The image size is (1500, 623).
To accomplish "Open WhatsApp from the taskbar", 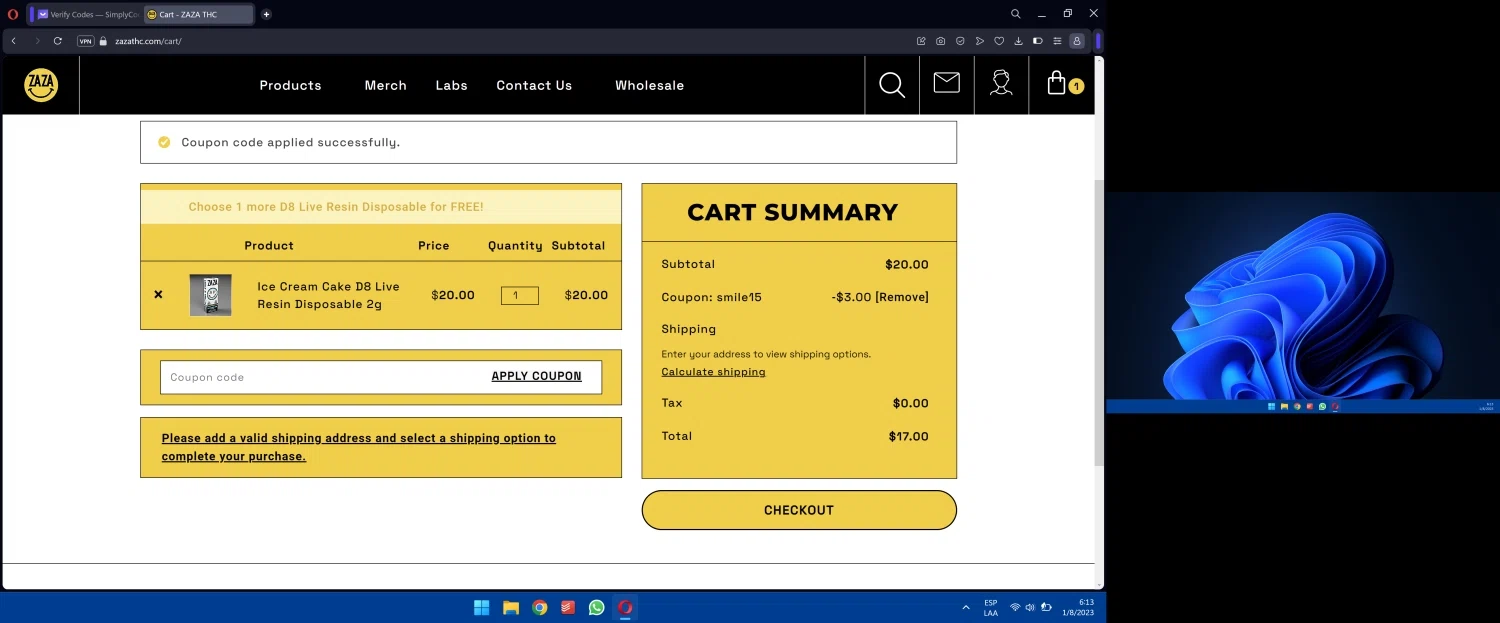I will pyautogui.click(x=597, y=607).
